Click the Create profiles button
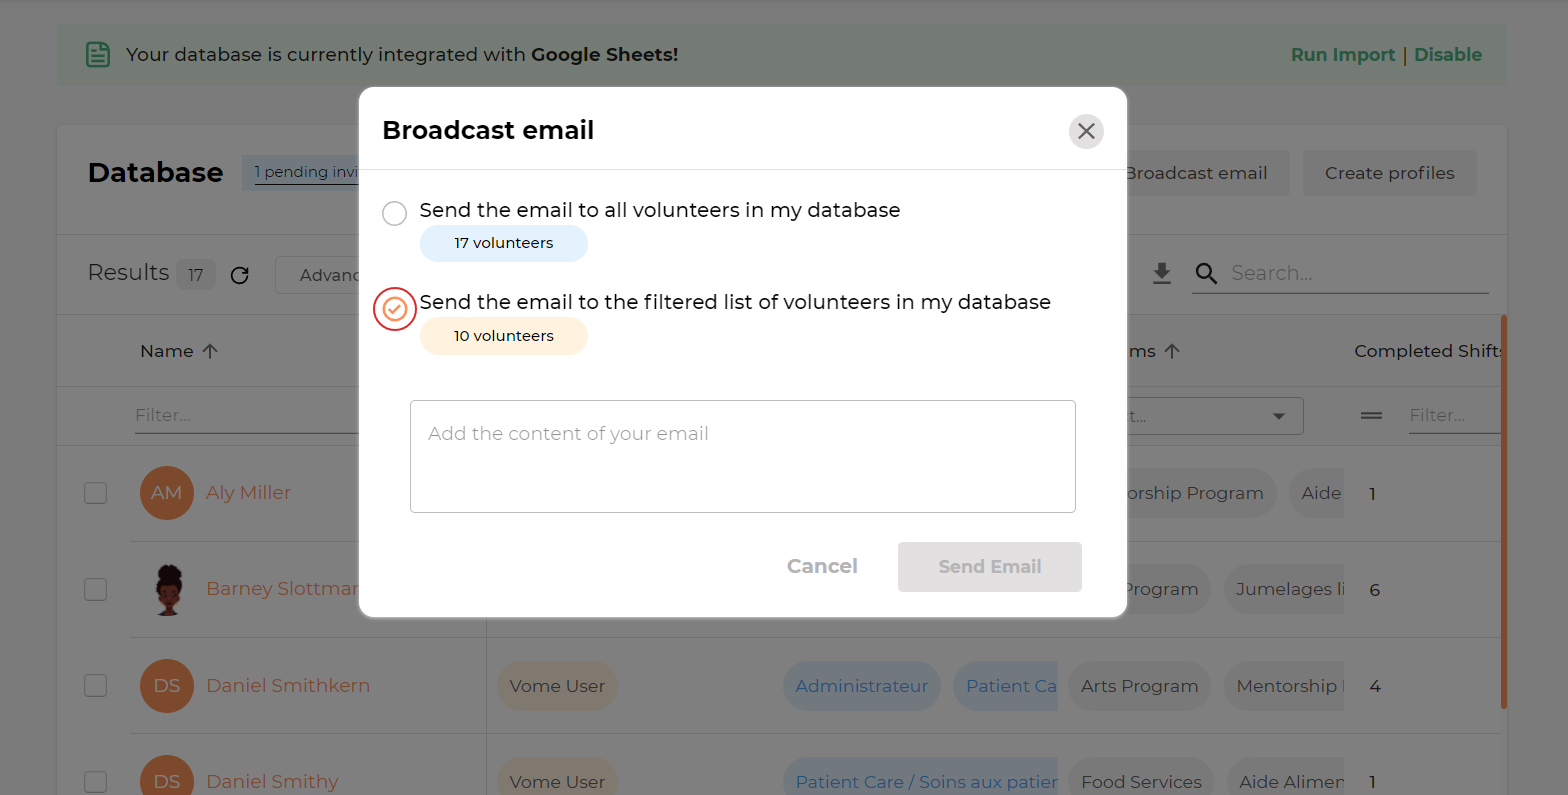The image size is (1568, 795). (1390, 173)
